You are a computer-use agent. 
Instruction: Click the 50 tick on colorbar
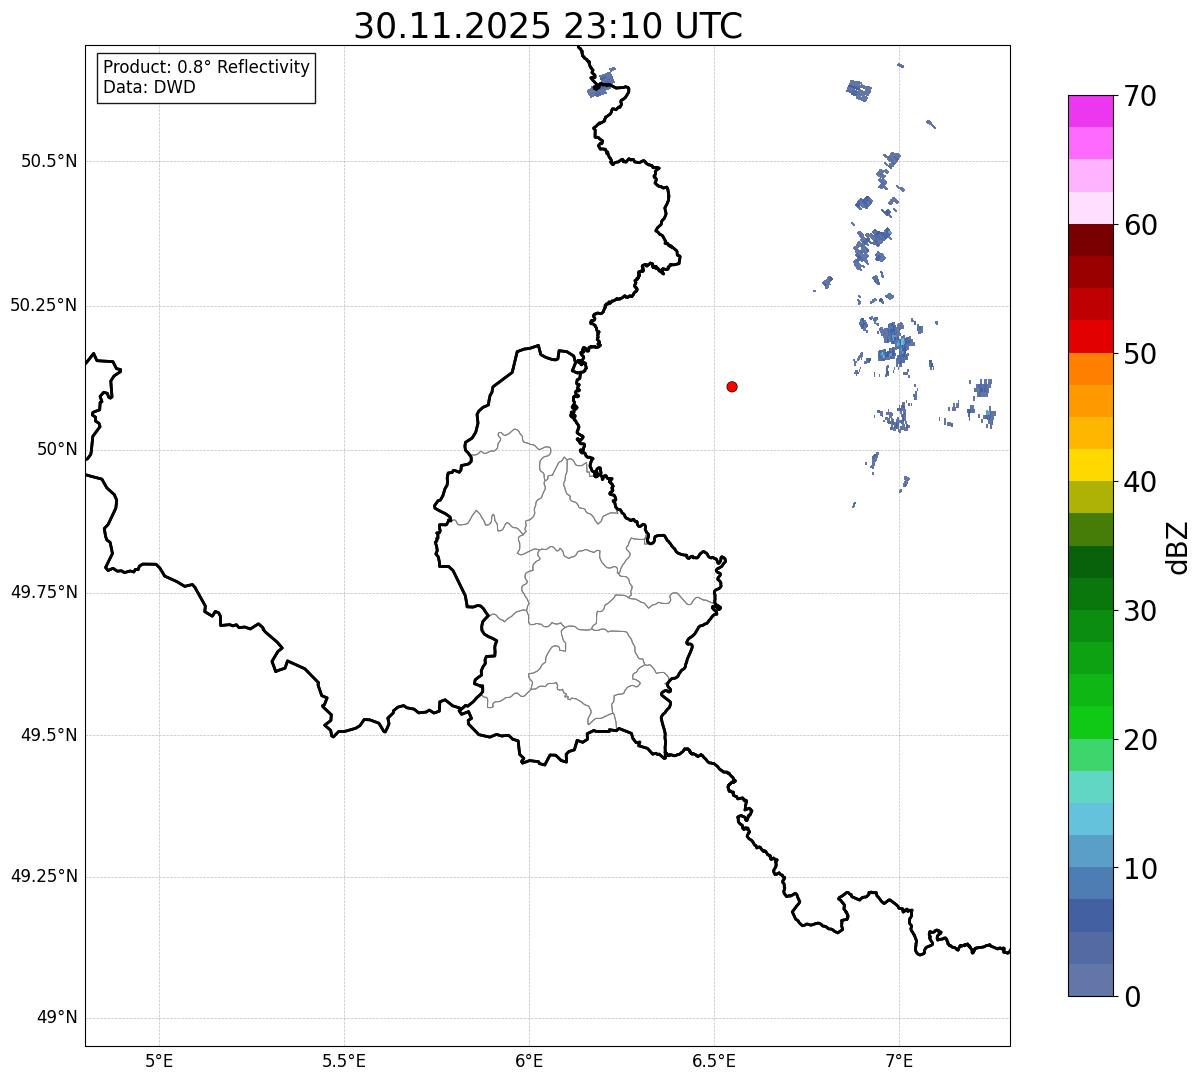pyautogui.click(x=1140, y=354)
